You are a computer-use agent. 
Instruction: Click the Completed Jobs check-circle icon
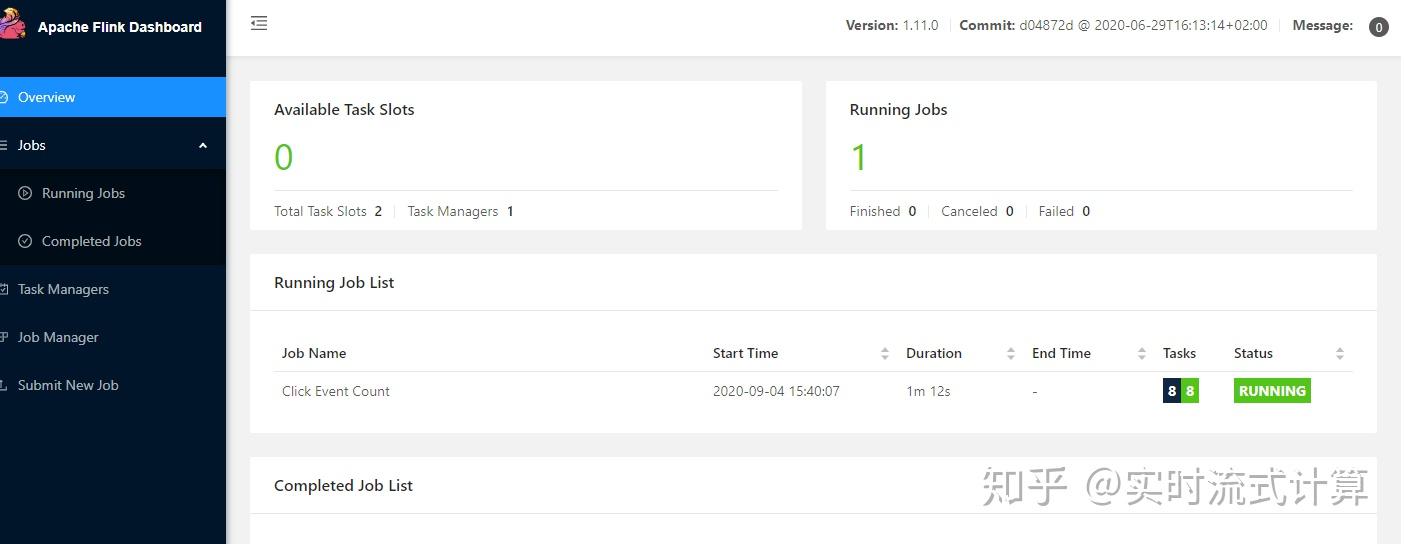pyautogui.click(x=25, y=241)
